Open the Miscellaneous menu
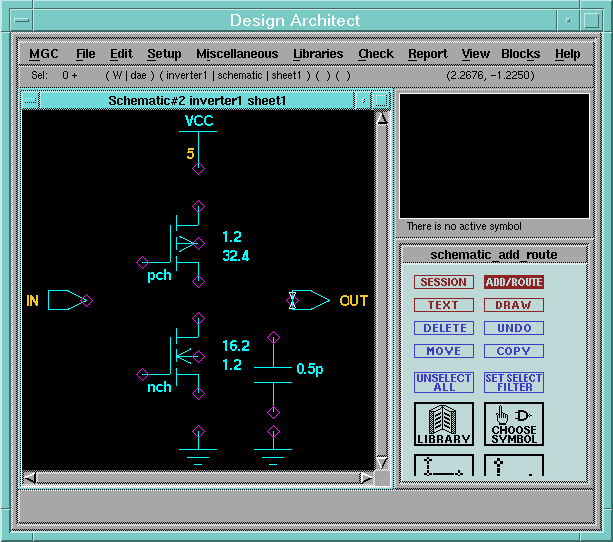 237,54
